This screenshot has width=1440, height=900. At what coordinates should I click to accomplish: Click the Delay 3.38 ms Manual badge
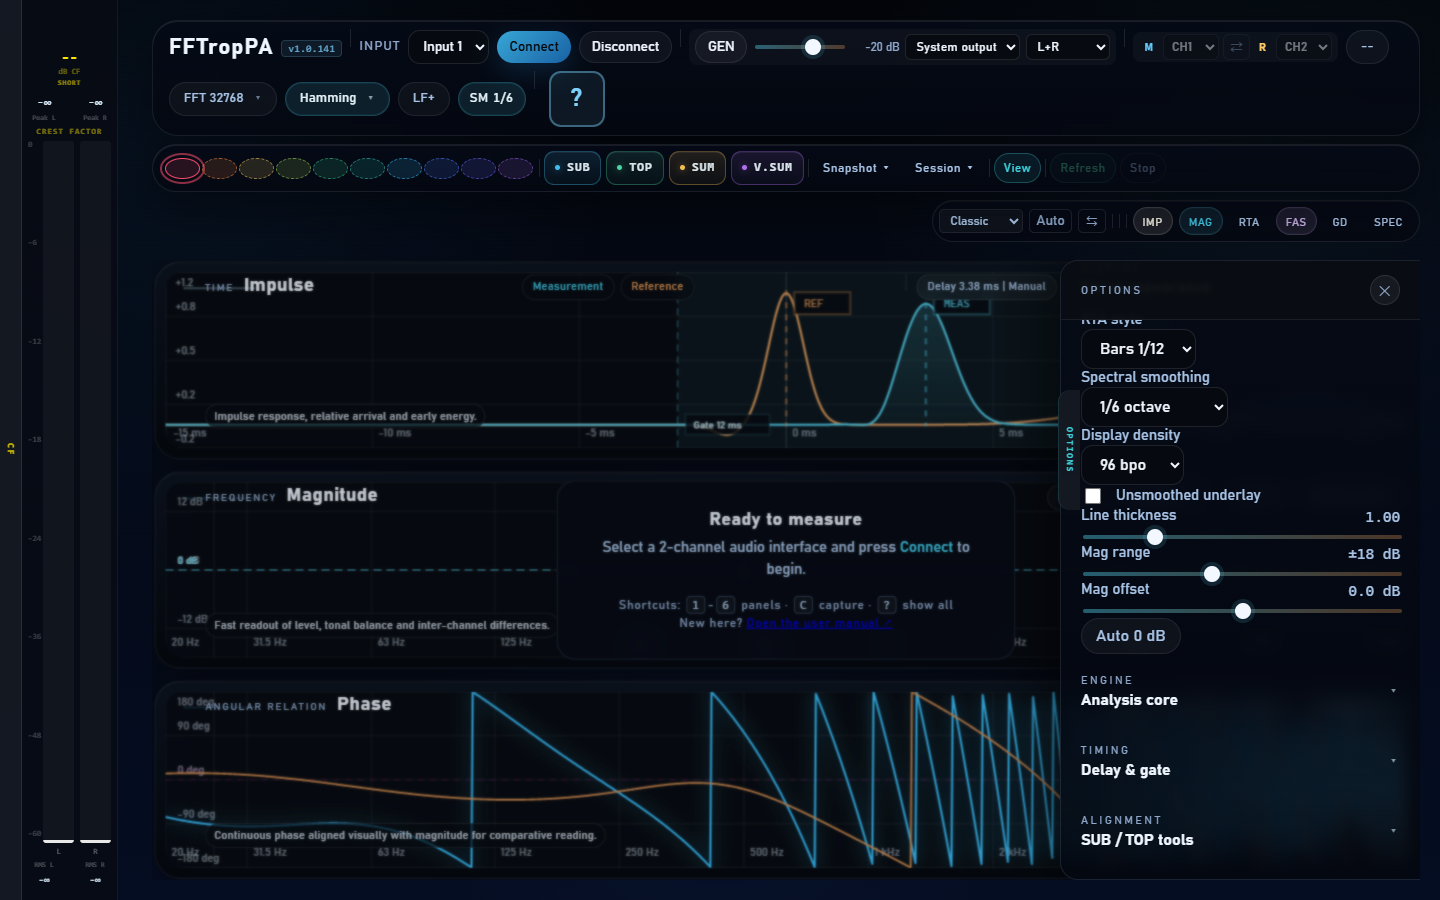tap(986, 287)
